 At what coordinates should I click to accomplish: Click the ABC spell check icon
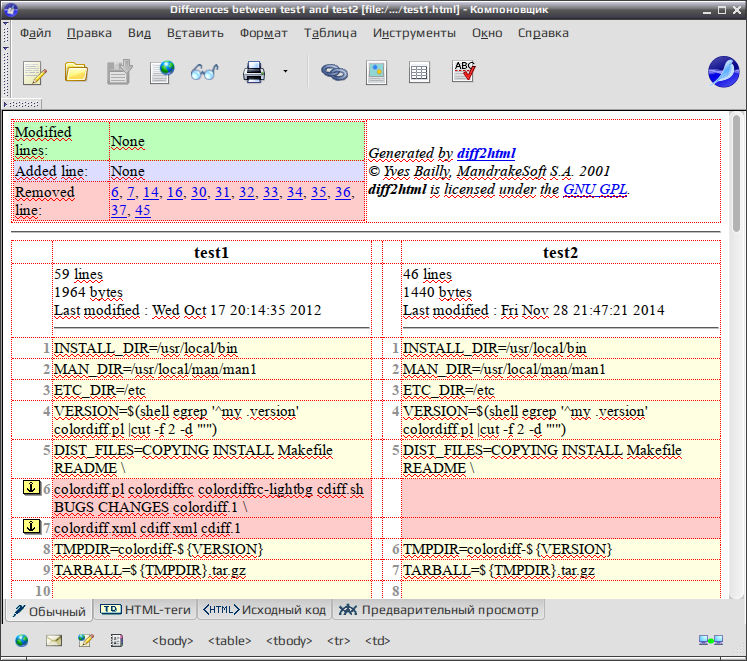click(464, 71)
